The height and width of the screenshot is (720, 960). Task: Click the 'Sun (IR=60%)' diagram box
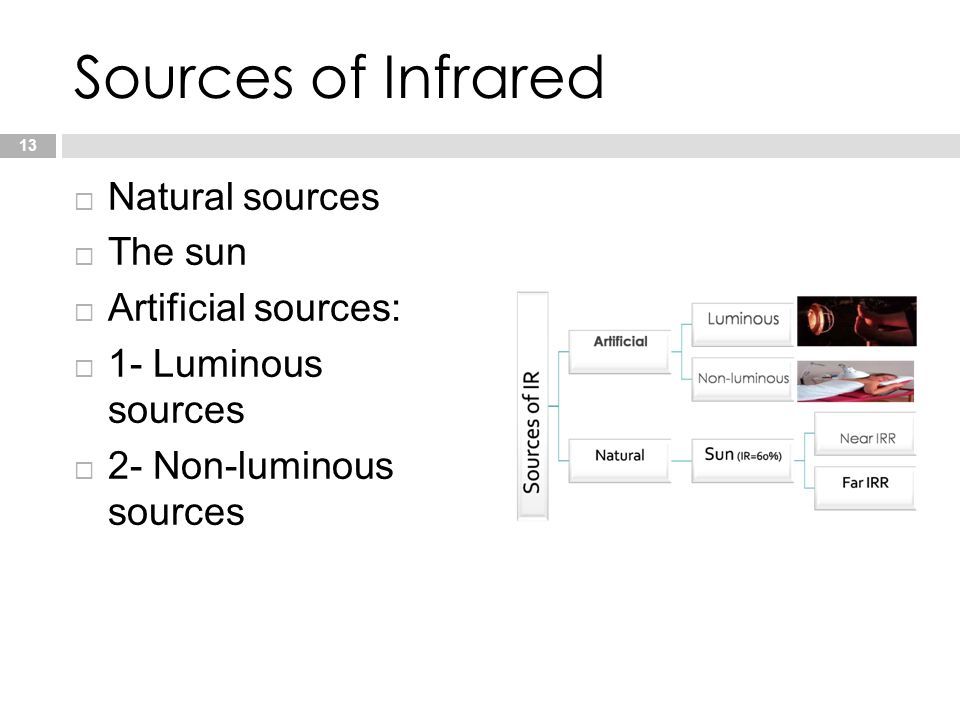(743, 460)
